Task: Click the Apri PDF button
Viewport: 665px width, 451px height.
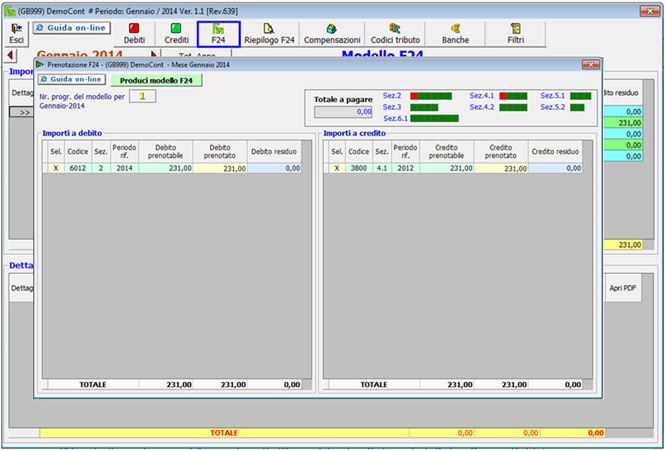Action: 622,288
